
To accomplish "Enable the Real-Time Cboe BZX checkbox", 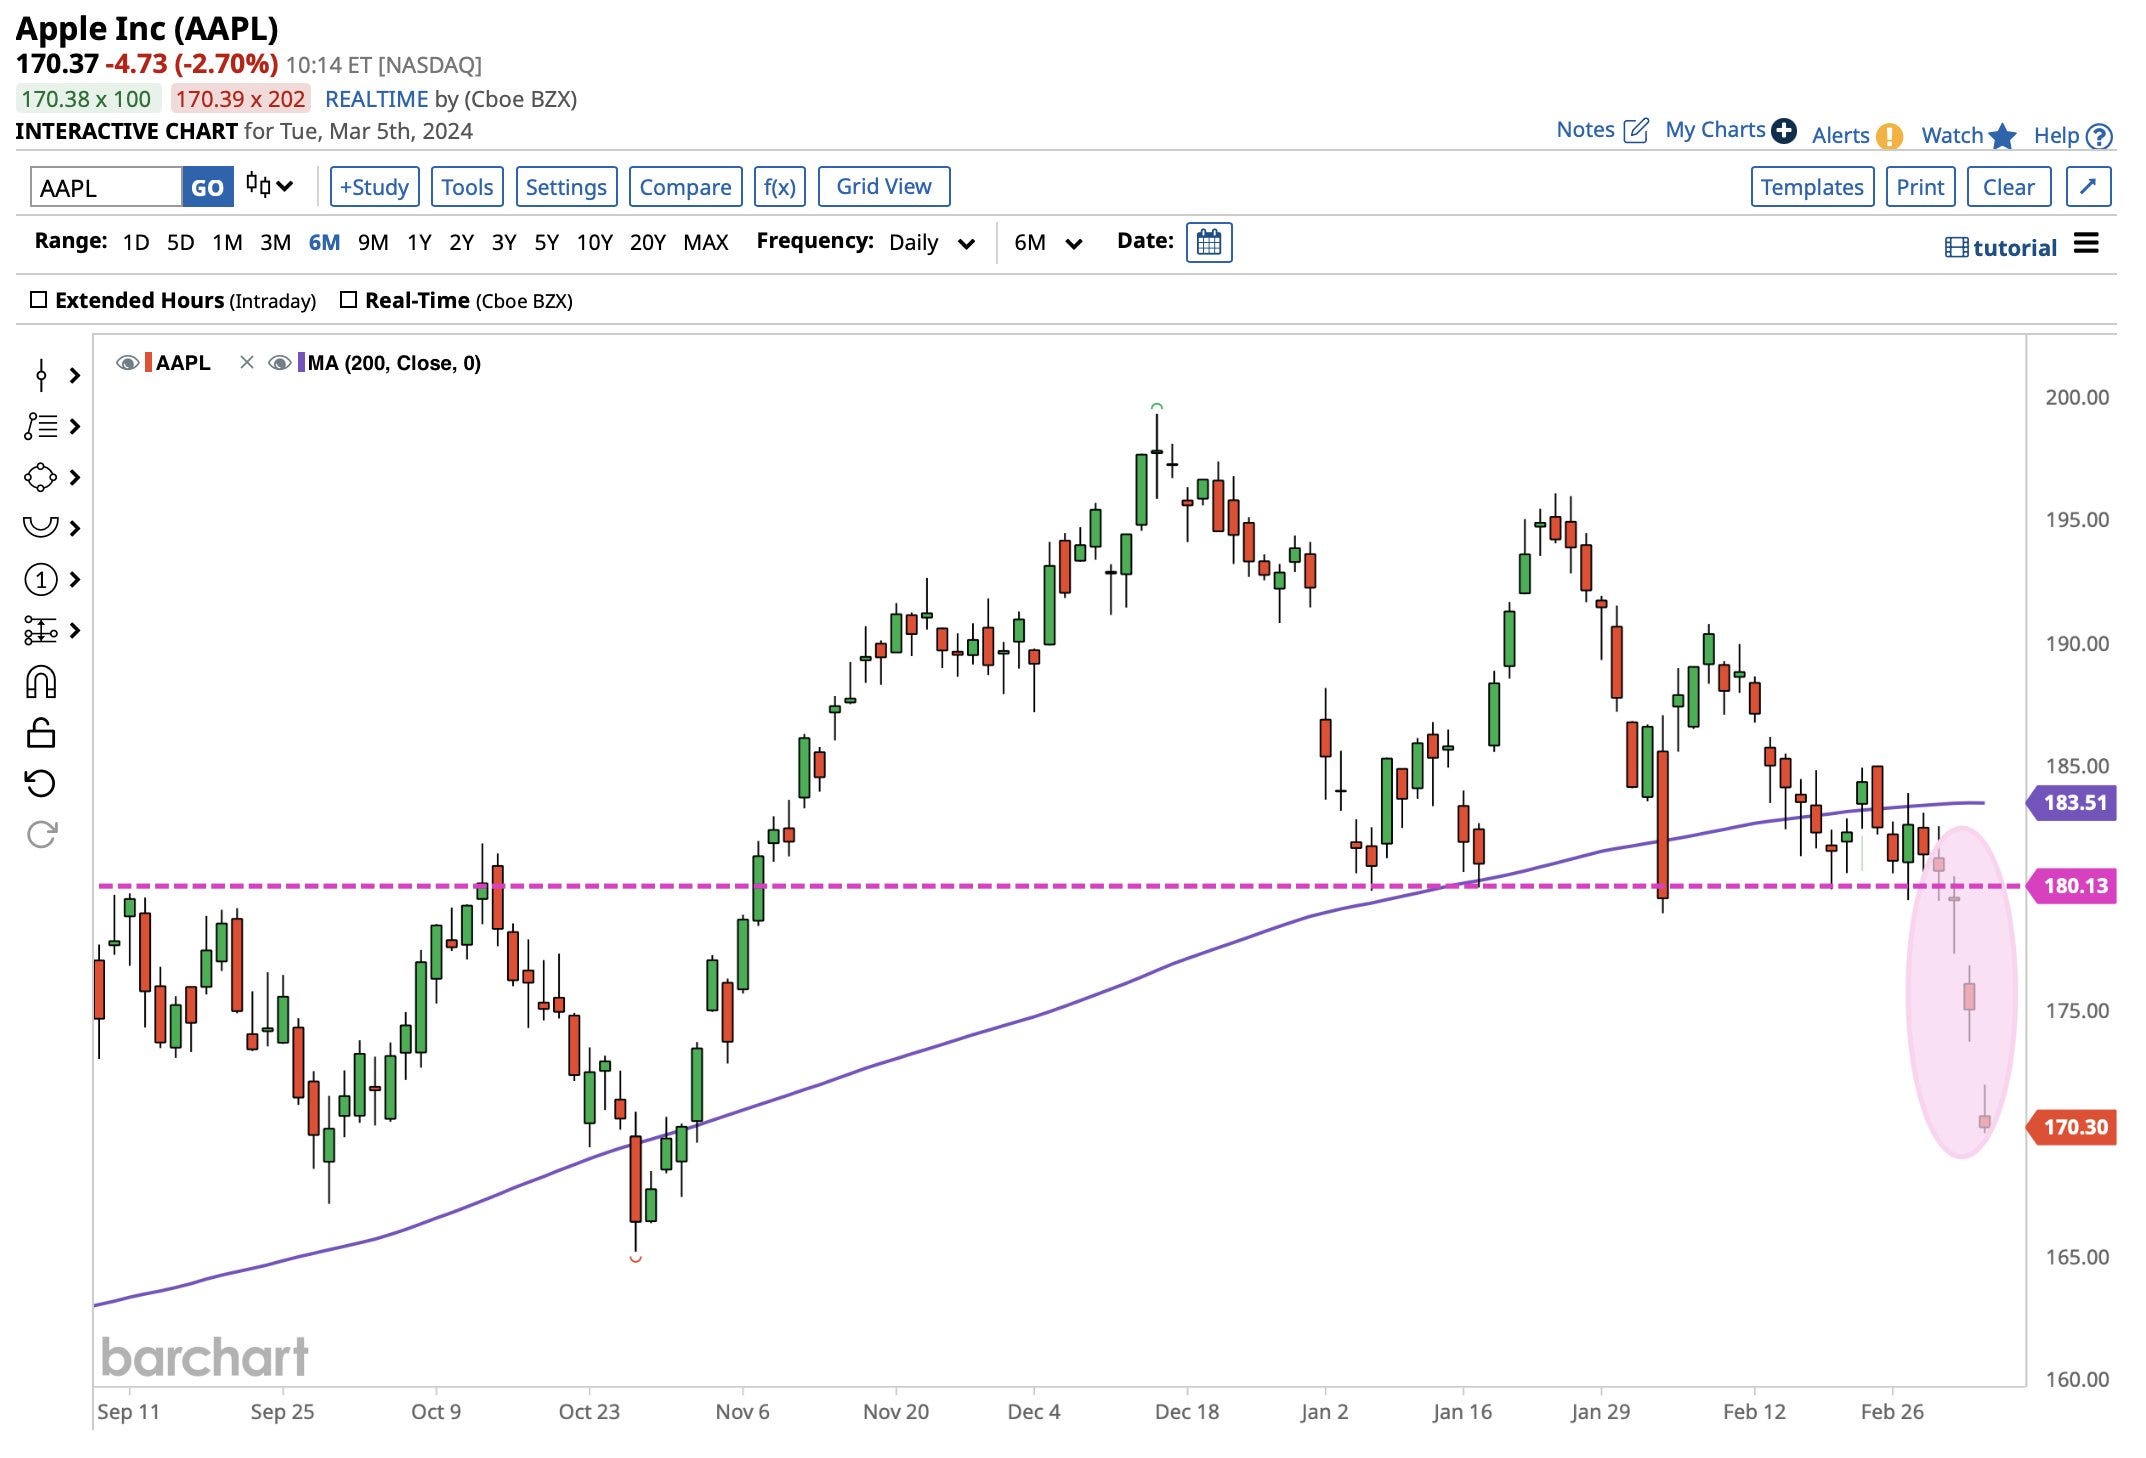I will click(x=349, y=300).
